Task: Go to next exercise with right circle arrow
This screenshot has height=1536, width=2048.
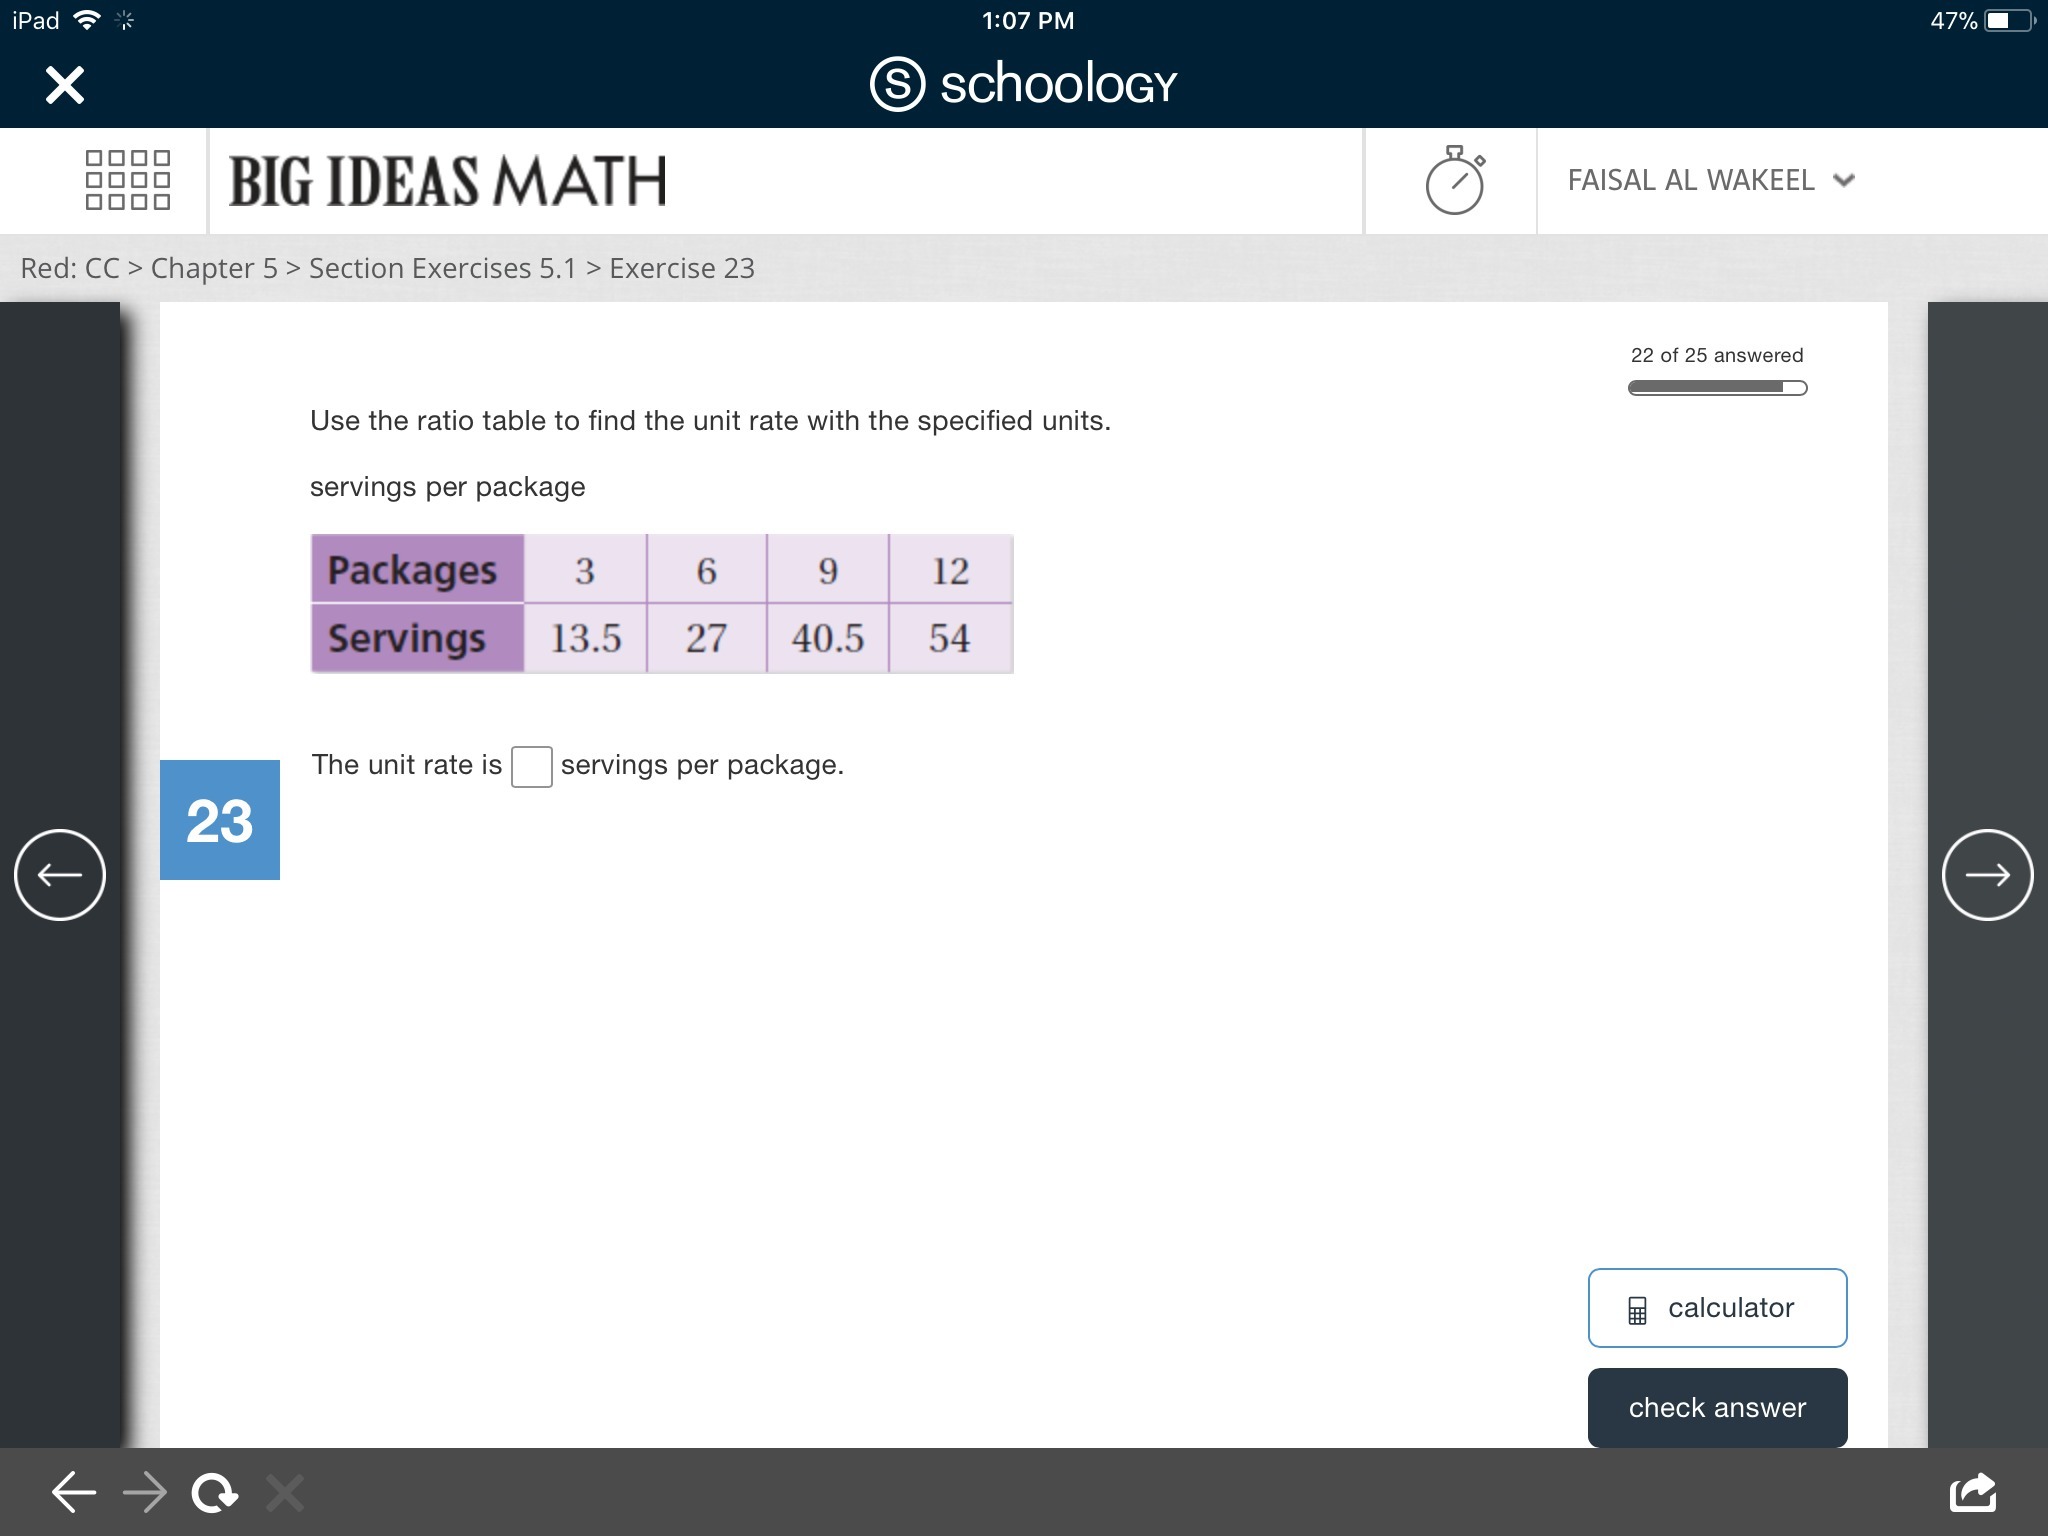Action: [1987, 875]
